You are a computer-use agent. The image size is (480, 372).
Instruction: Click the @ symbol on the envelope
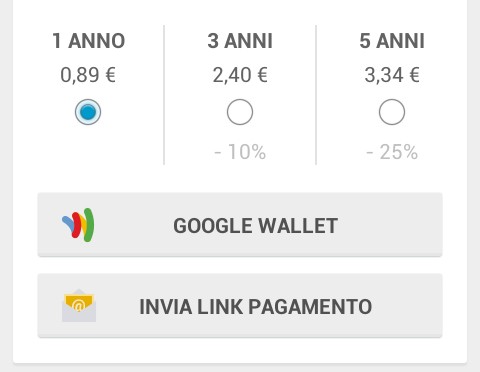point(78,305)
